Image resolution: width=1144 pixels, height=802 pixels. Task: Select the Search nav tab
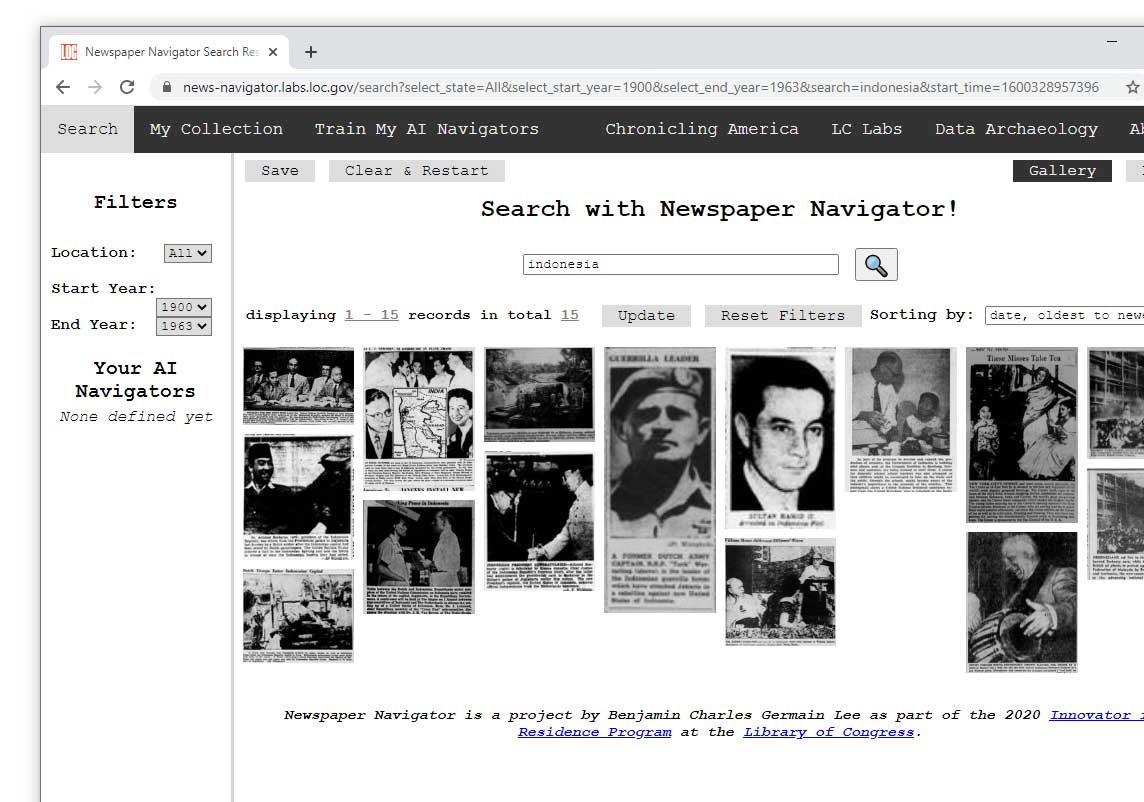88,129
